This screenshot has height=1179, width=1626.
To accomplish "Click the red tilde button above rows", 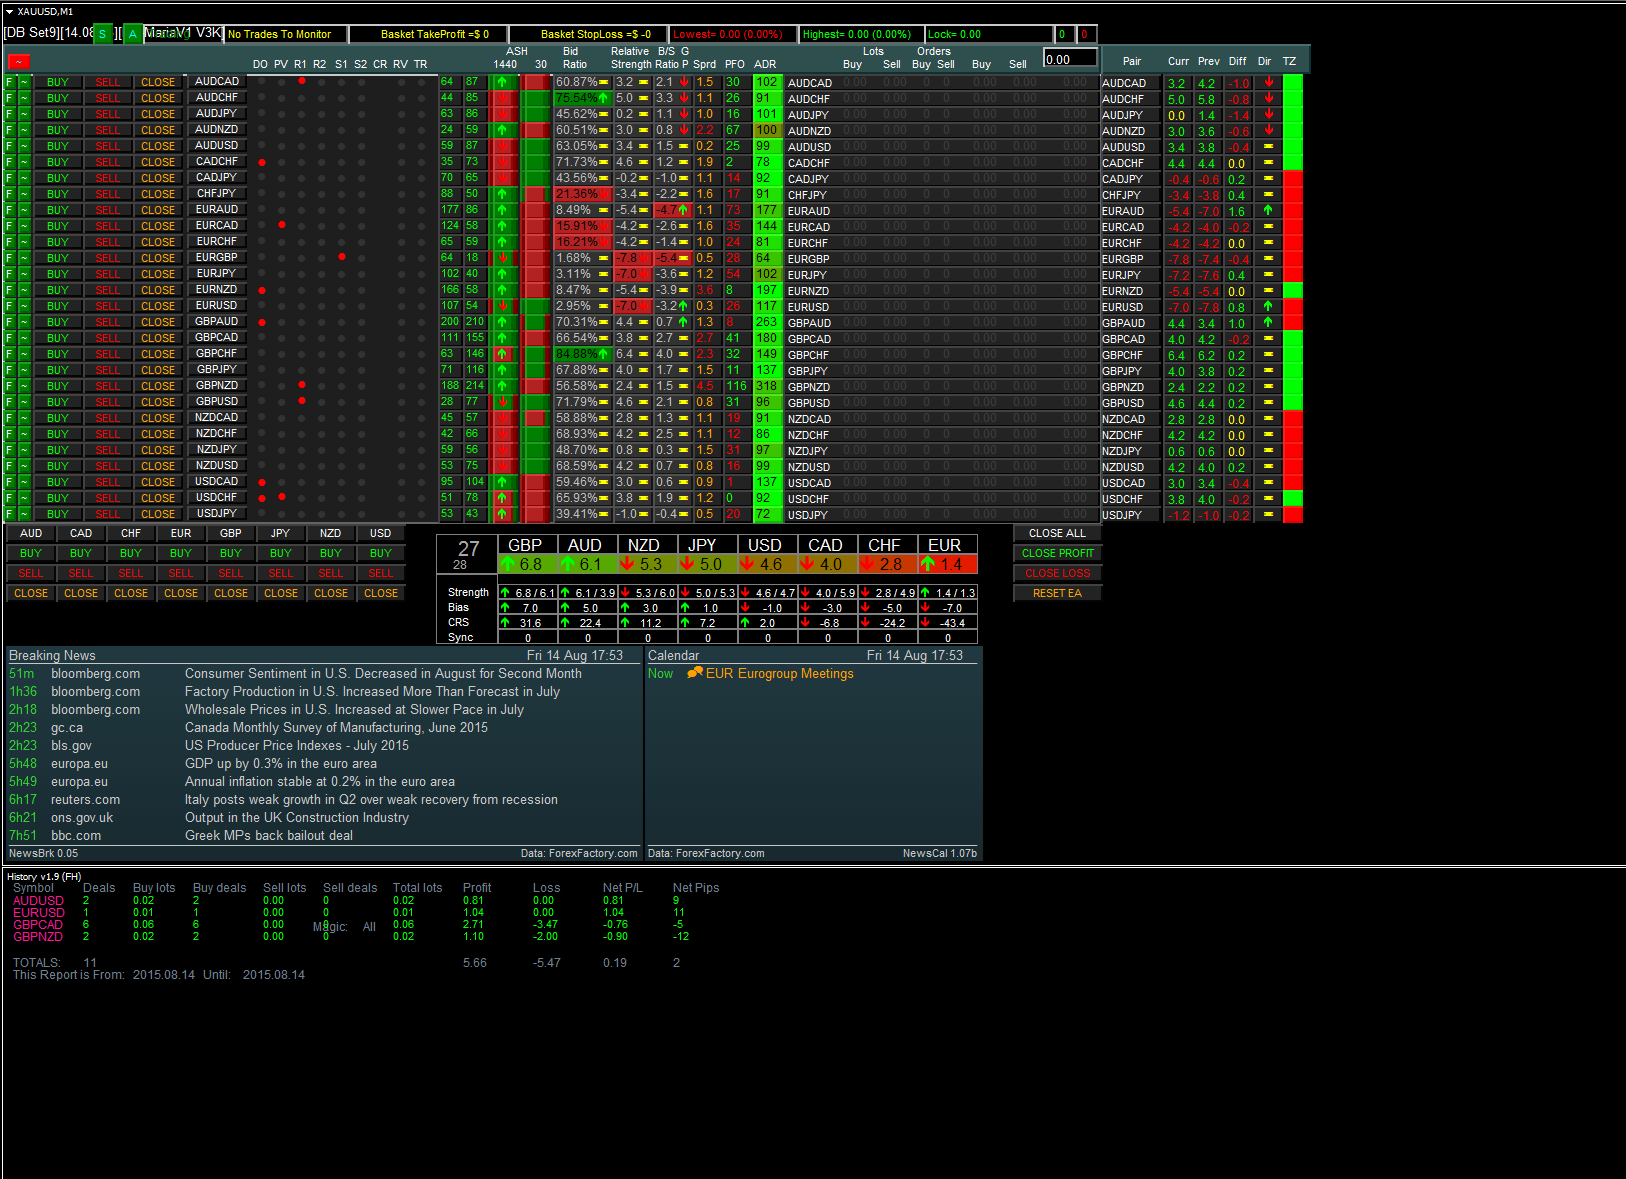I will click(x=18, y=62).
